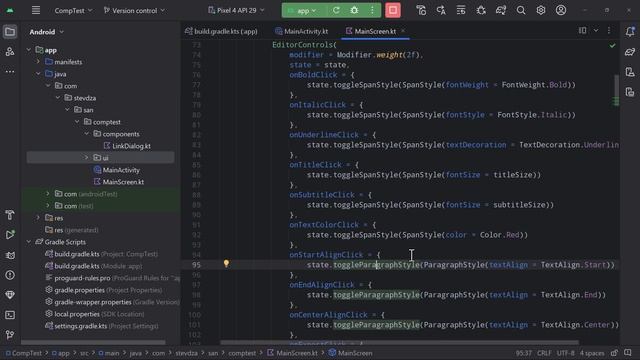Open more run actions menu
Viewport: 640px width, 360px height.
(372, 10)
